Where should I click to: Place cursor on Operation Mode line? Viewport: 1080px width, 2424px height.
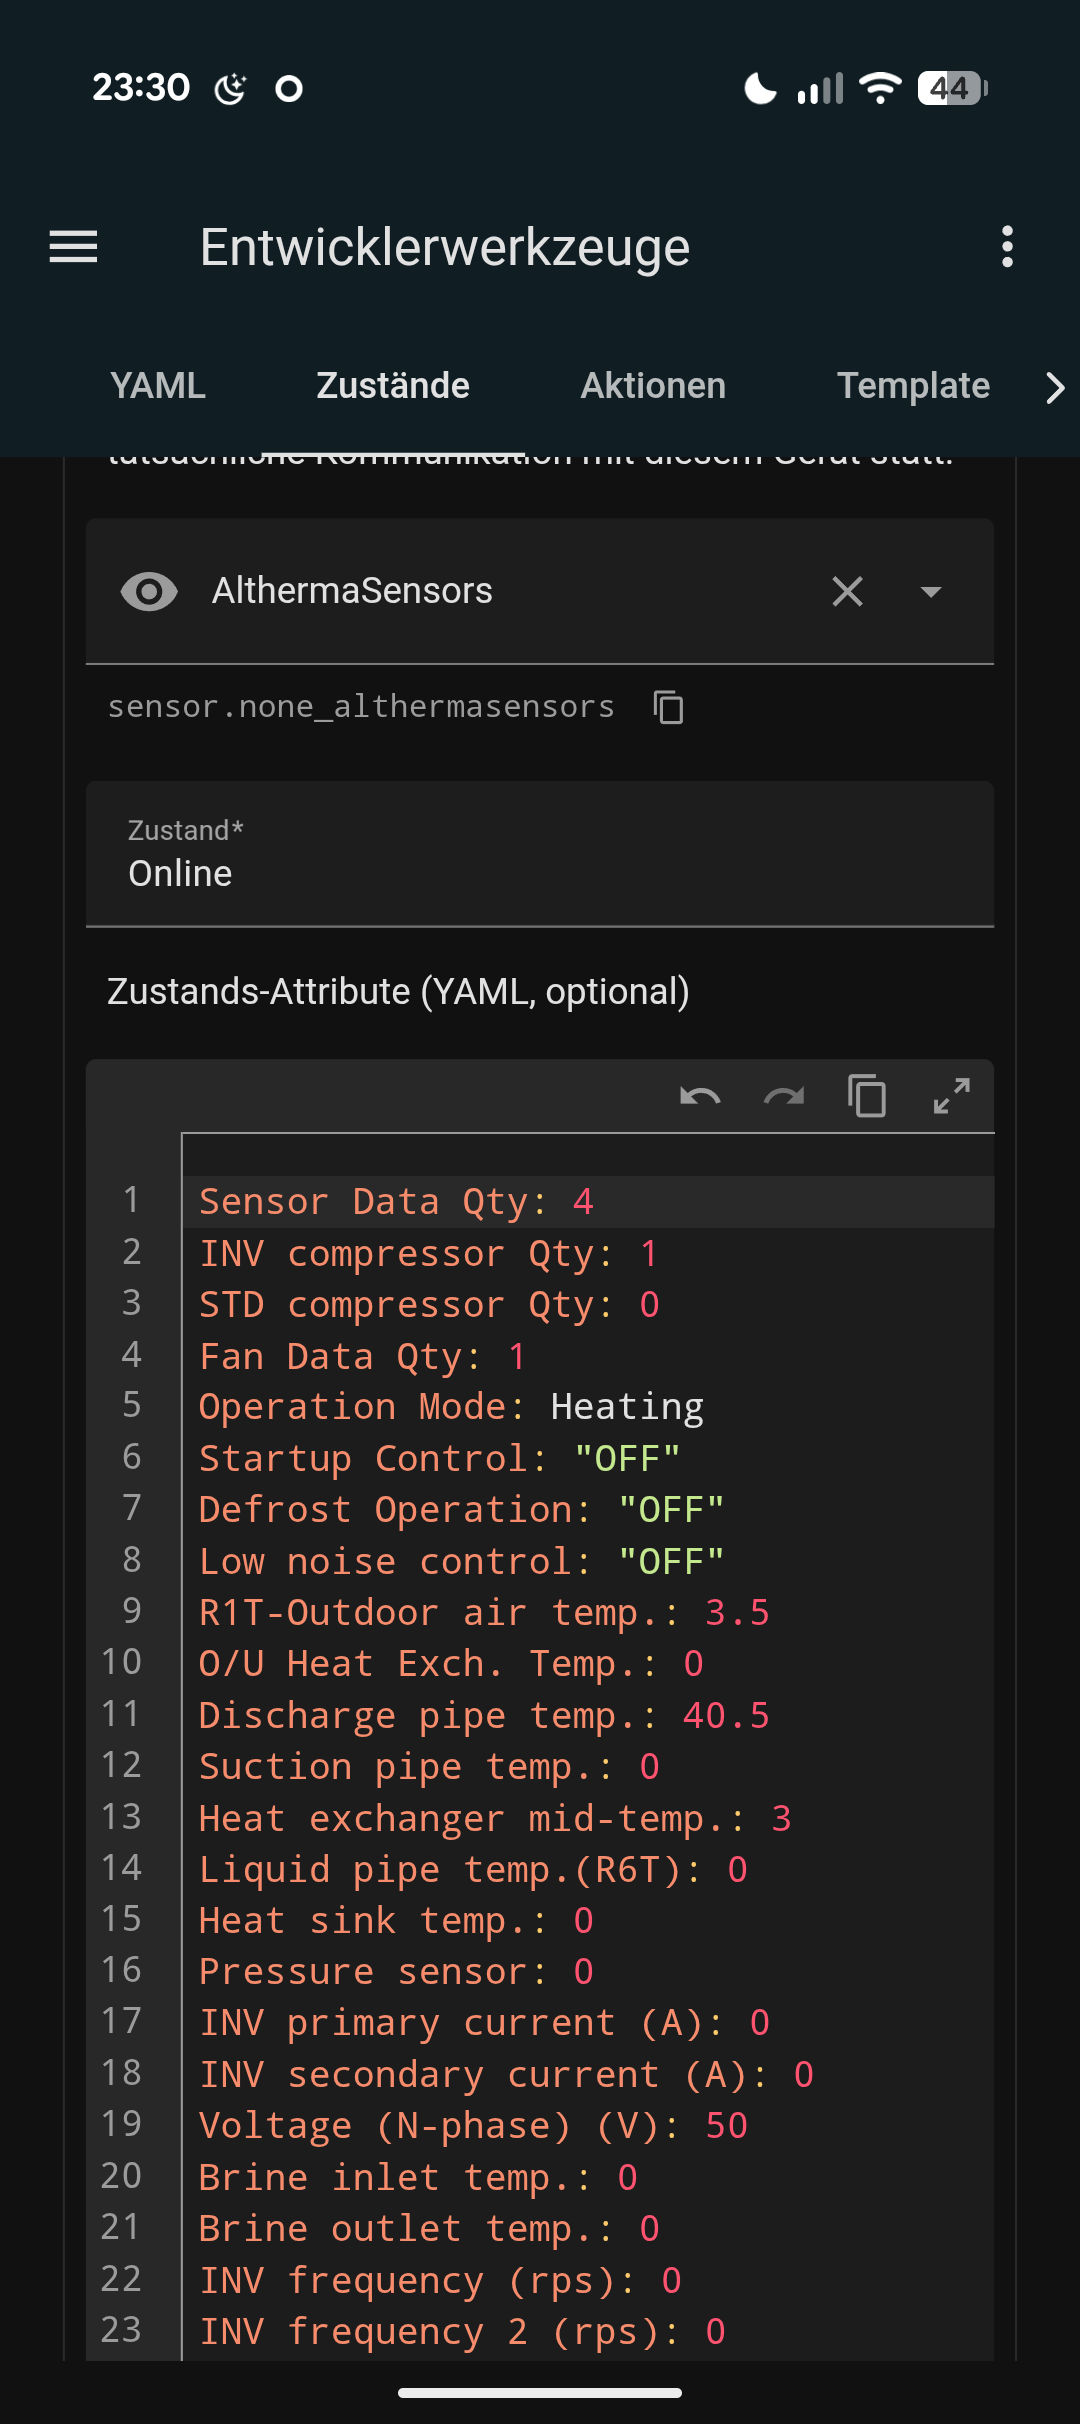451,1407
